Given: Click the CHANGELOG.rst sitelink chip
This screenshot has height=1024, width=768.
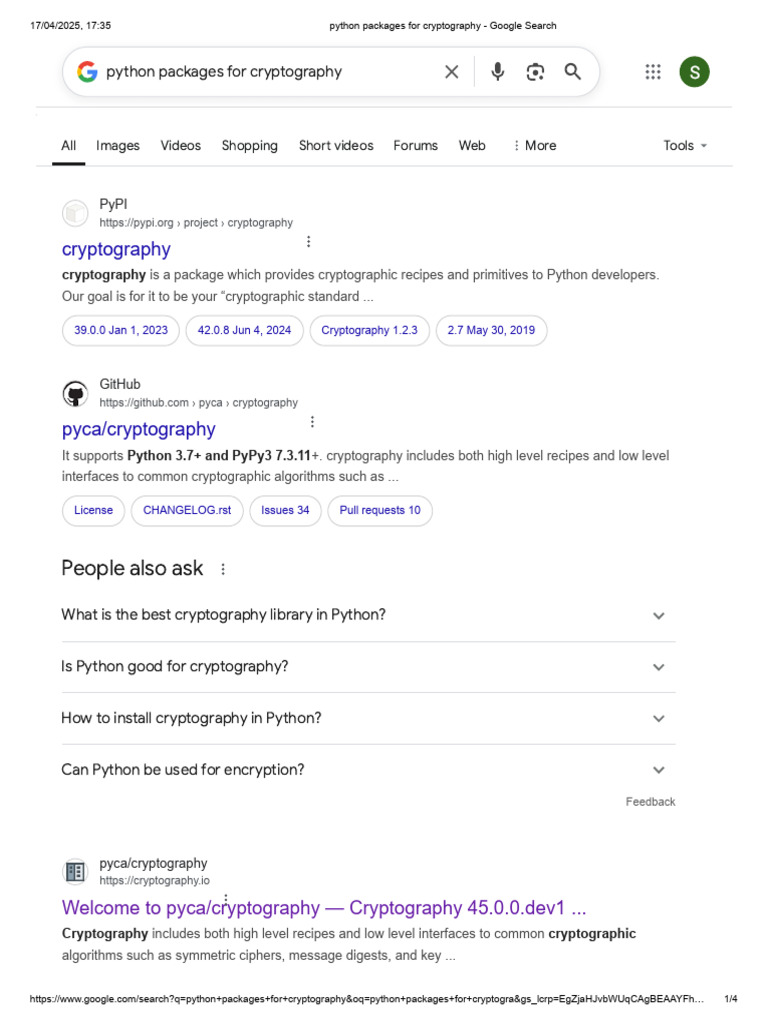Looking at the screenshot, I should (187, 510).
